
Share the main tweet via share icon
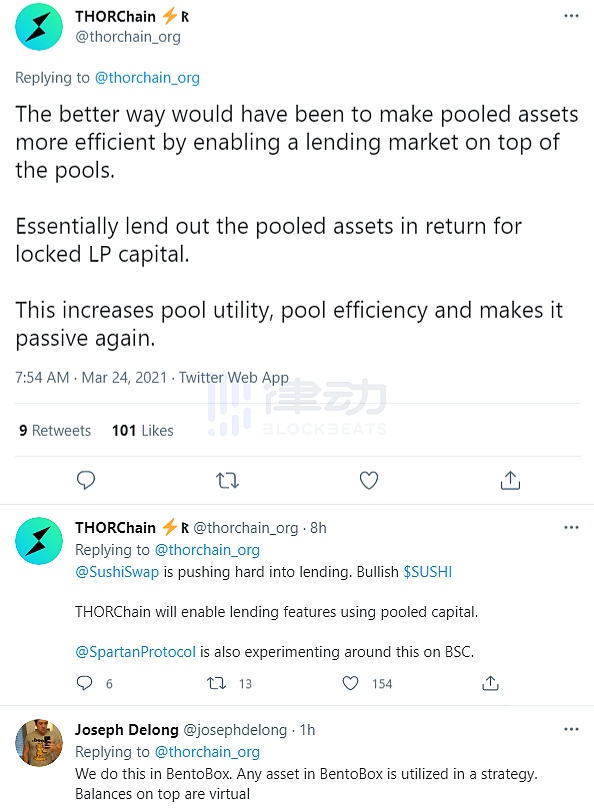(x=510, y=480)
